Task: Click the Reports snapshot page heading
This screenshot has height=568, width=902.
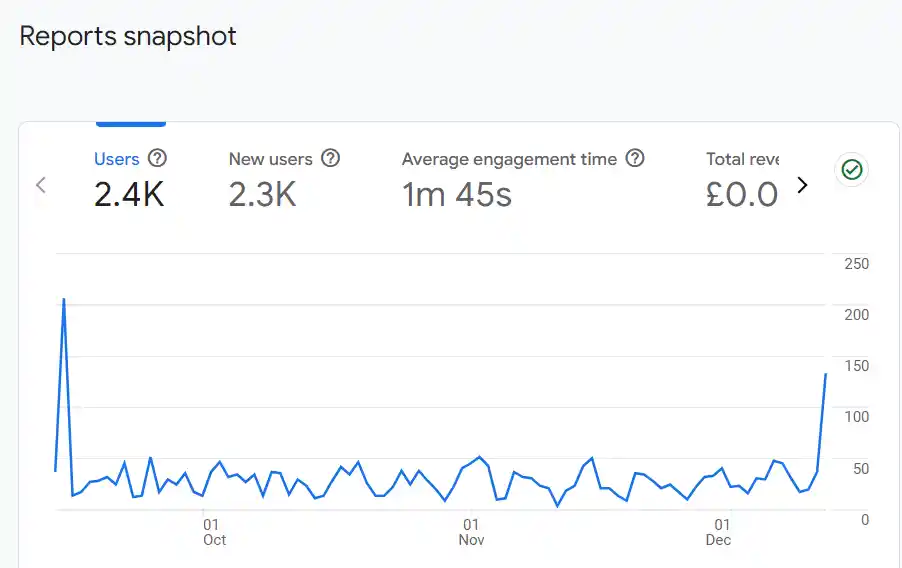Action: point(128,37)
